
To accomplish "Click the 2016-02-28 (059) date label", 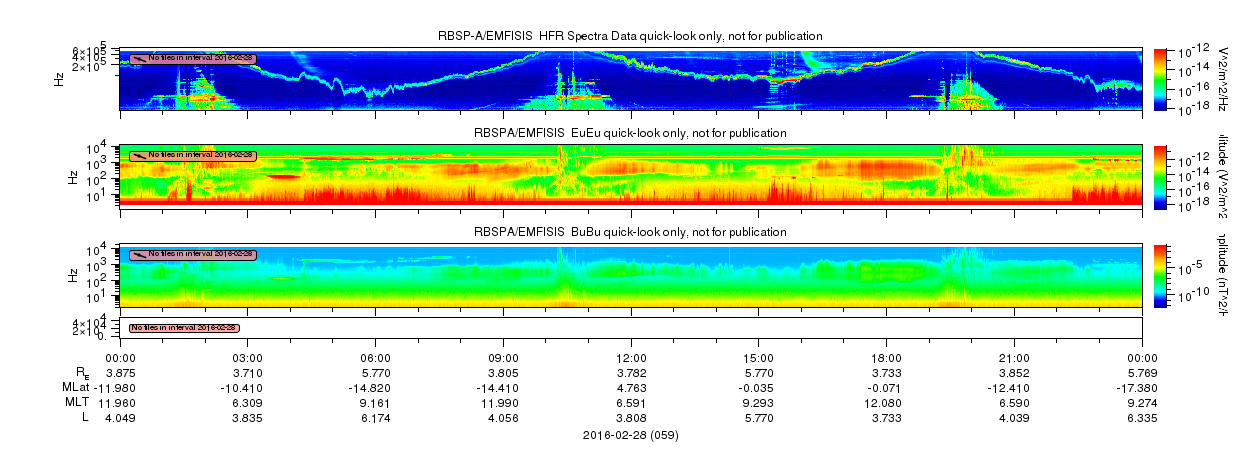I will tap(631, 435).
